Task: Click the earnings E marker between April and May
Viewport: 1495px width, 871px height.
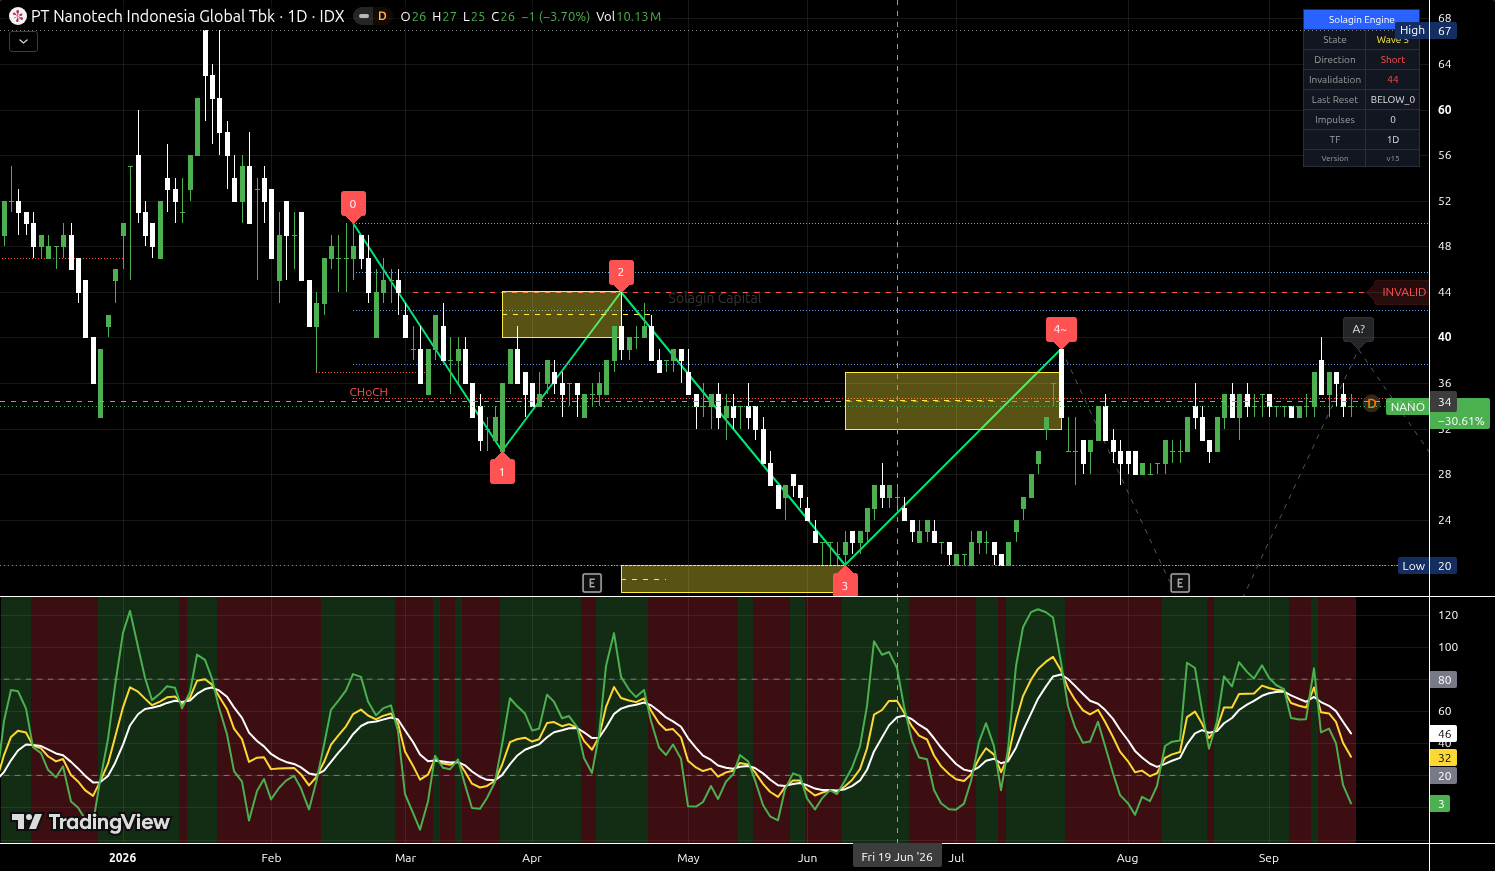Action: [x=592, y=583]
